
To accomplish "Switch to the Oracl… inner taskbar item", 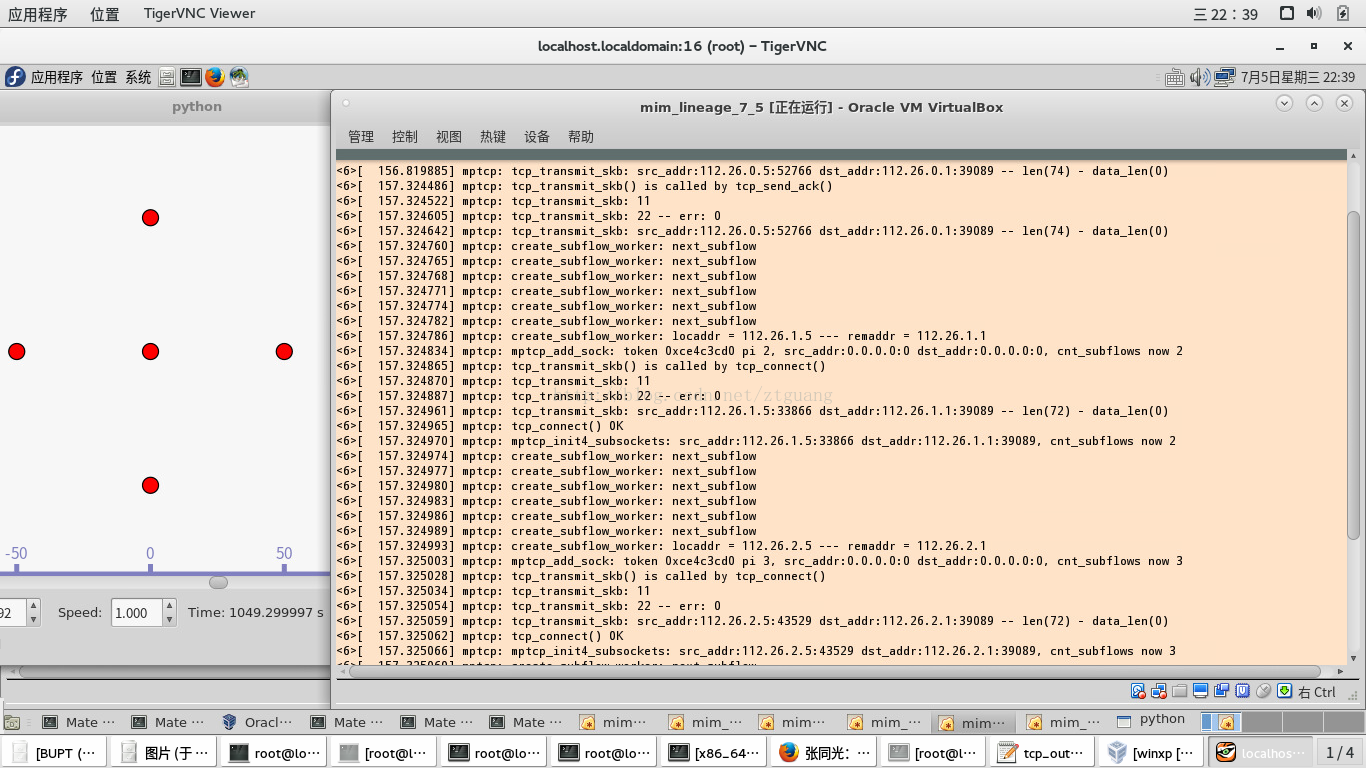I will [x=259, y=722].
